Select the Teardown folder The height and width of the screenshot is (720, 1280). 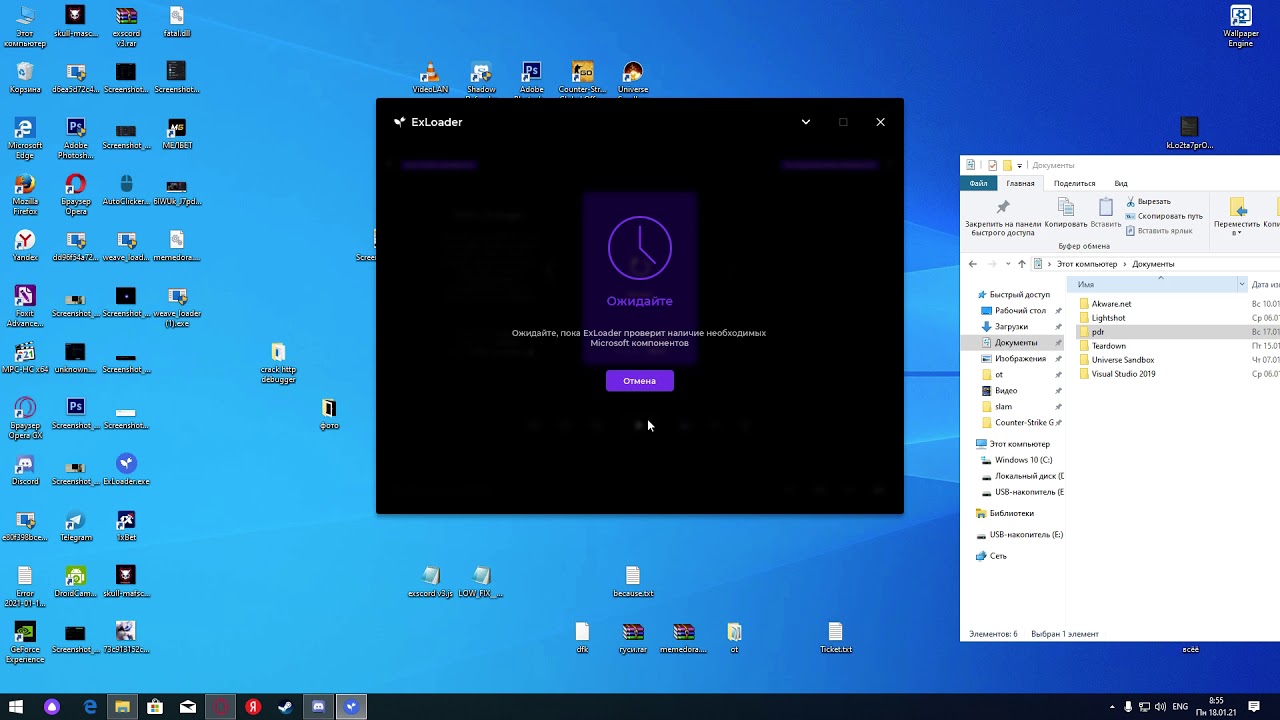pos(1102,346)
